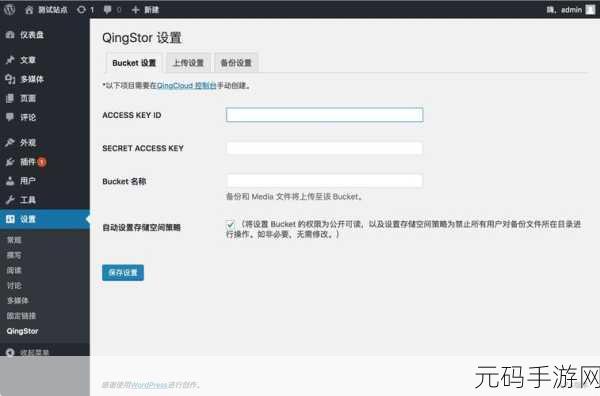The width and height of the screenshot is (600, 396).
Task: Open the comments bubble icon in the admin bar
Action: pyautogui.click(x=108, y=10)
